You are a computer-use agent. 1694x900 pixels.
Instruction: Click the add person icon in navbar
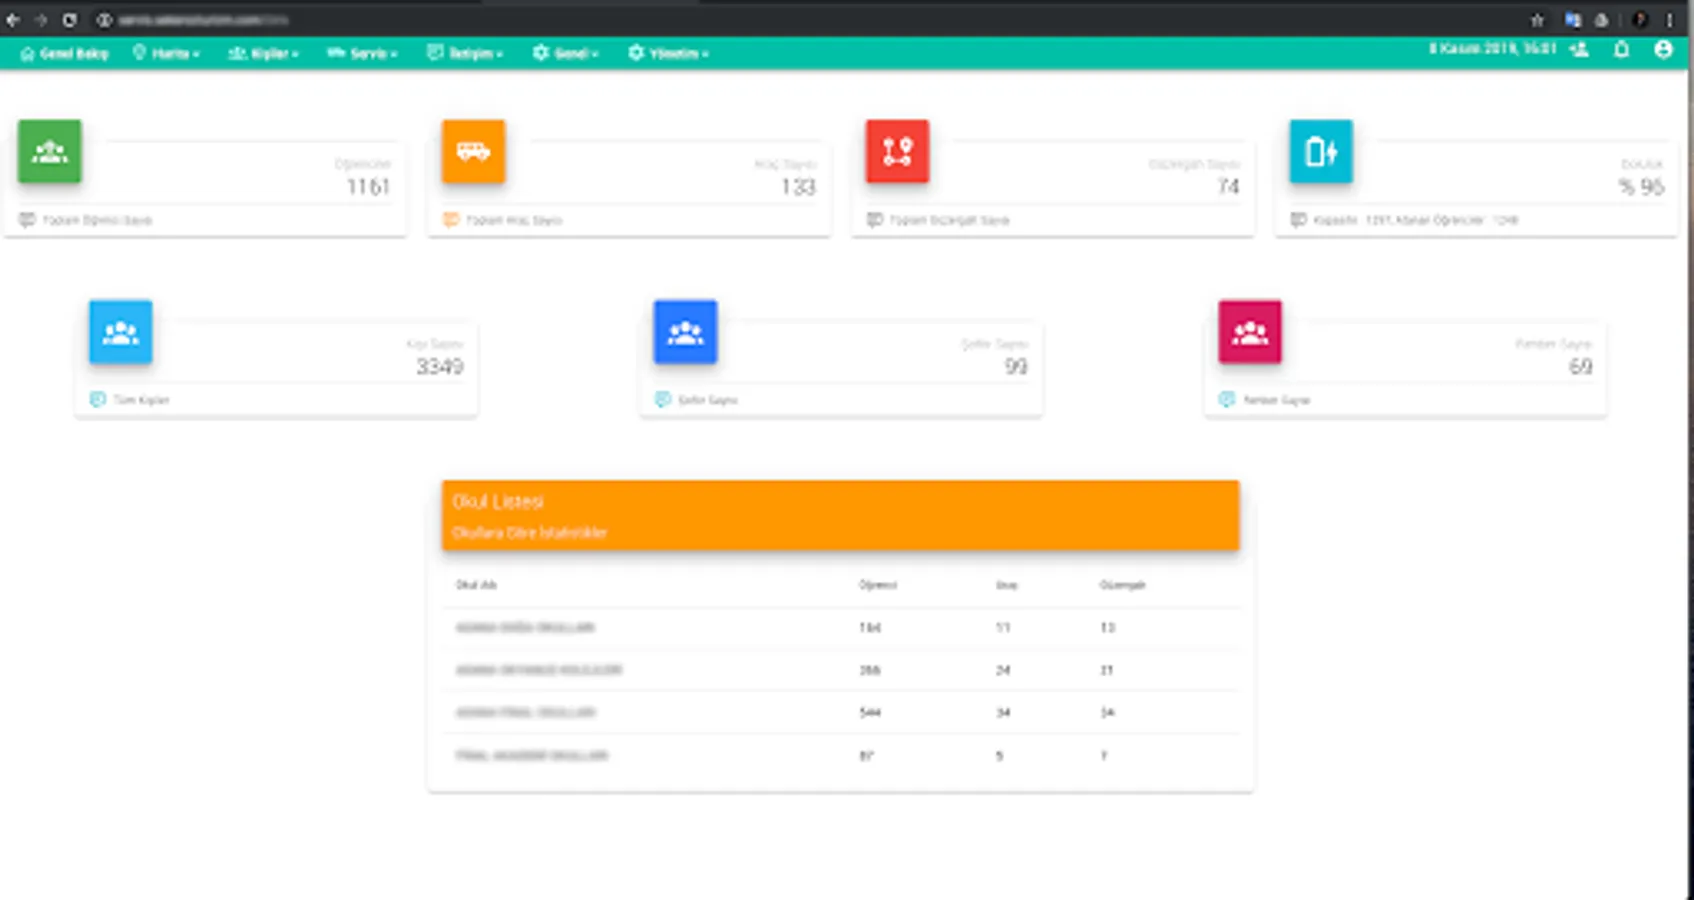(1580, 49)
